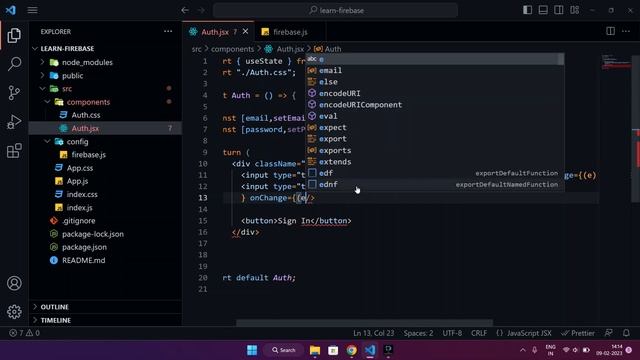The width and height of the screenshot is (640, 360).
Task: Choose 'email' autocomplete suggestion
Action: click(x=435, y=71)
